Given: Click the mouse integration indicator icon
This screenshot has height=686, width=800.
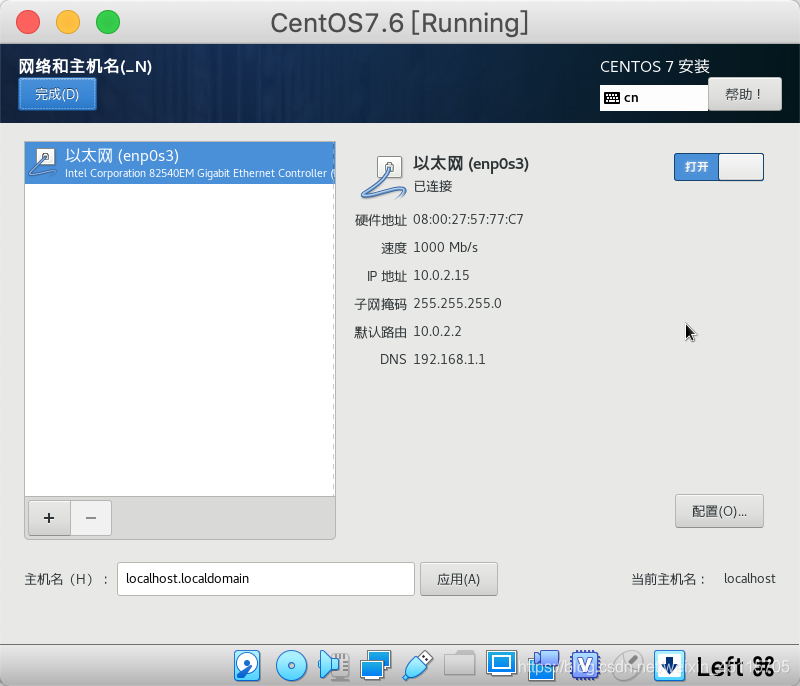Looking at the screenshot, I should tap(628, 666).
